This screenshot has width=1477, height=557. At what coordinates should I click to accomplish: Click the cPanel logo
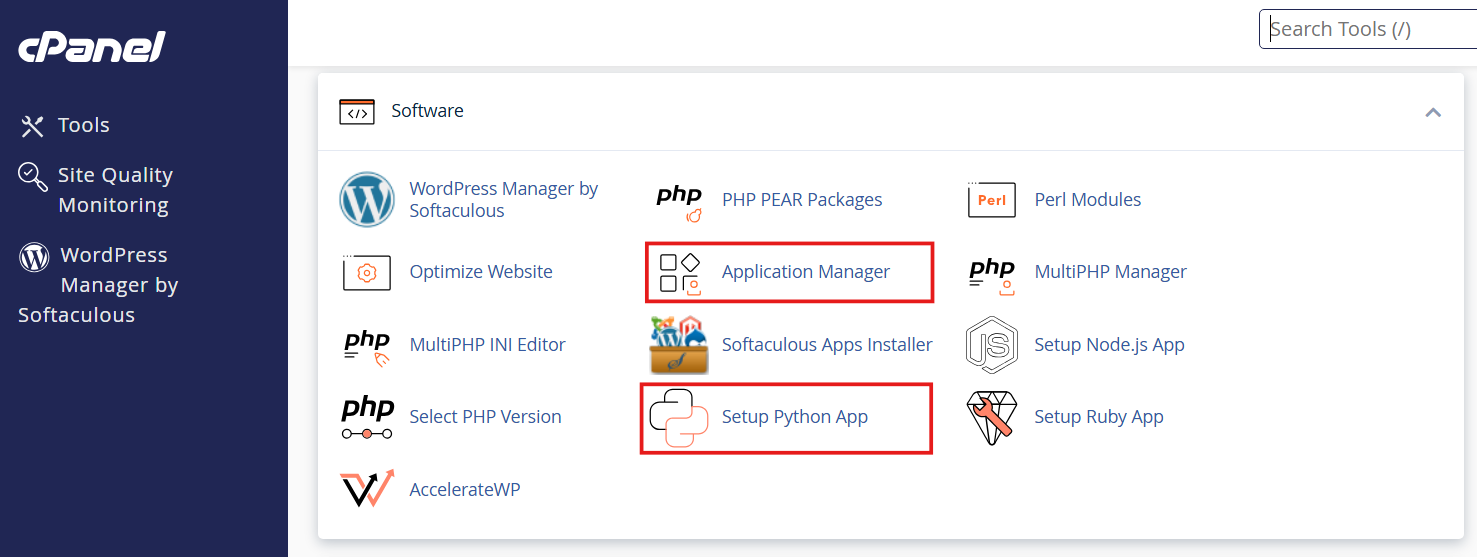click(91, 47)
